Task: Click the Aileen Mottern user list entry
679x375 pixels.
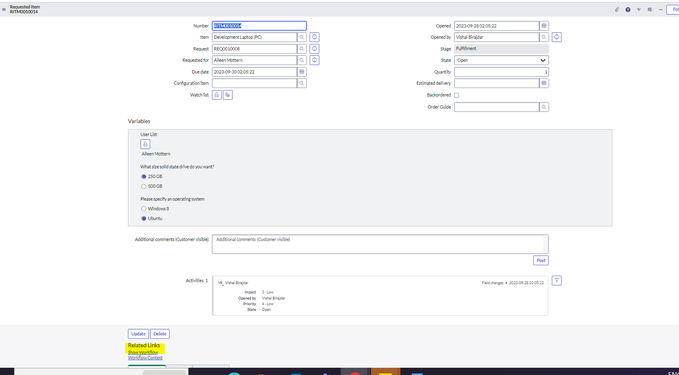Action: click(155, 154)
